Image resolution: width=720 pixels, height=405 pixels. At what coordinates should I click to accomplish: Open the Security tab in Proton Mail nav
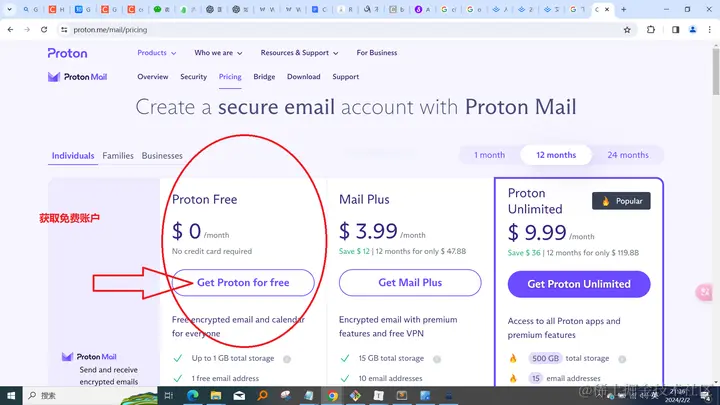[193, 77]
